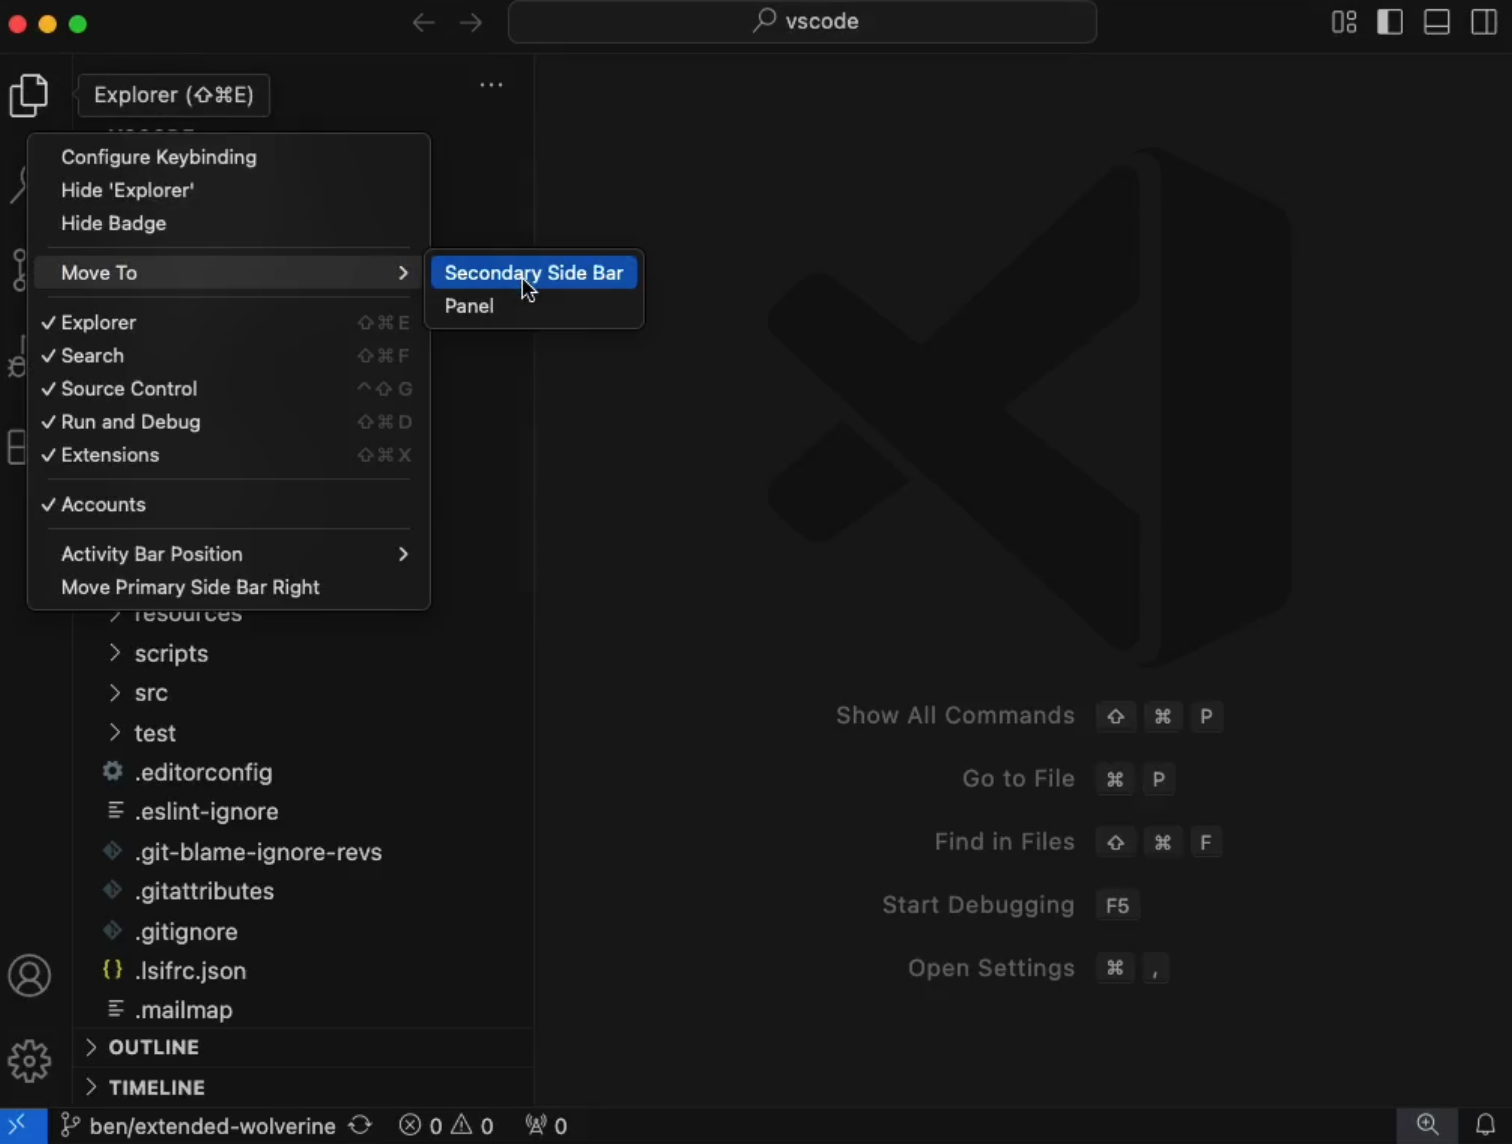Uncheck Source Control in the context menu

tap(229, 389)
